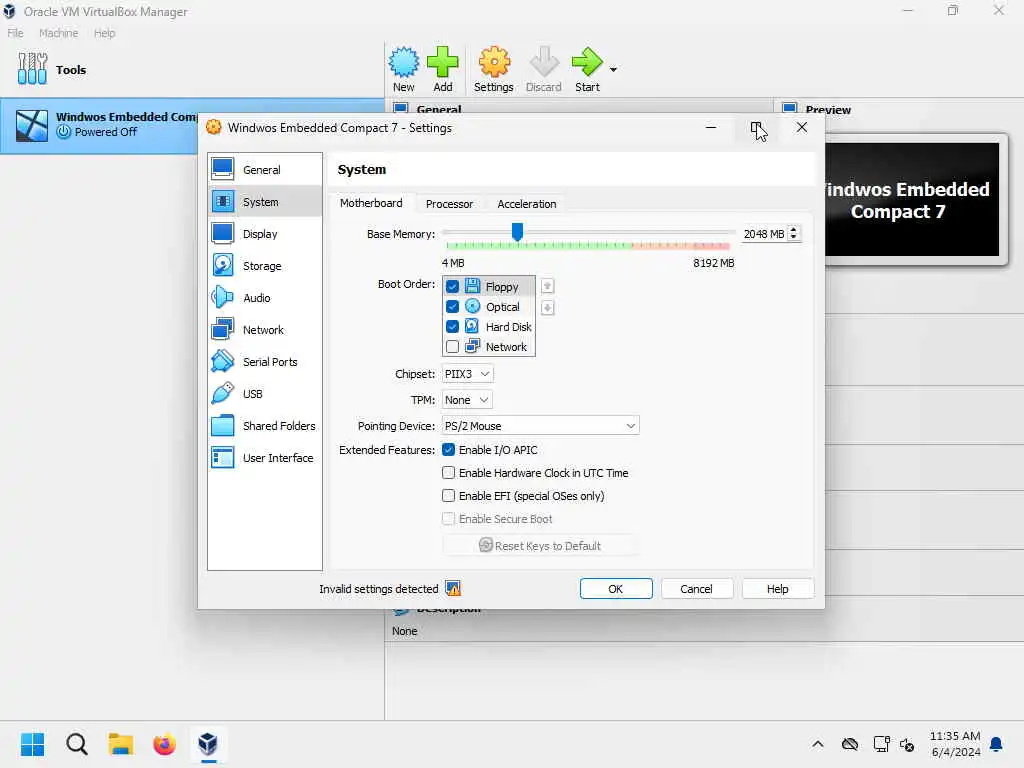Screen dimensions: 1024x768
Task: Uncheck Optical in boot order
Action: coord(452,306)
